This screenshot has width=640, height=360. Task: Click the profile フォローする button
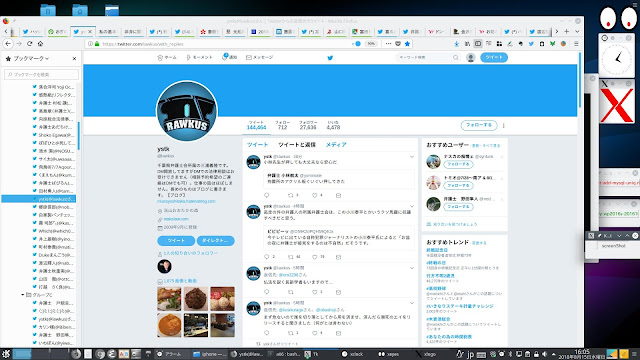point(479,125)
